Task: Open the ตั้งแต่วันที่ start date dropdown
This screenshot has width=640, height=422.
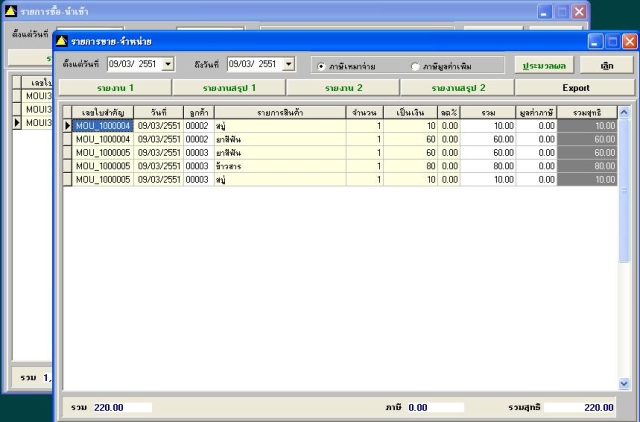Action: tap(167, 64)
